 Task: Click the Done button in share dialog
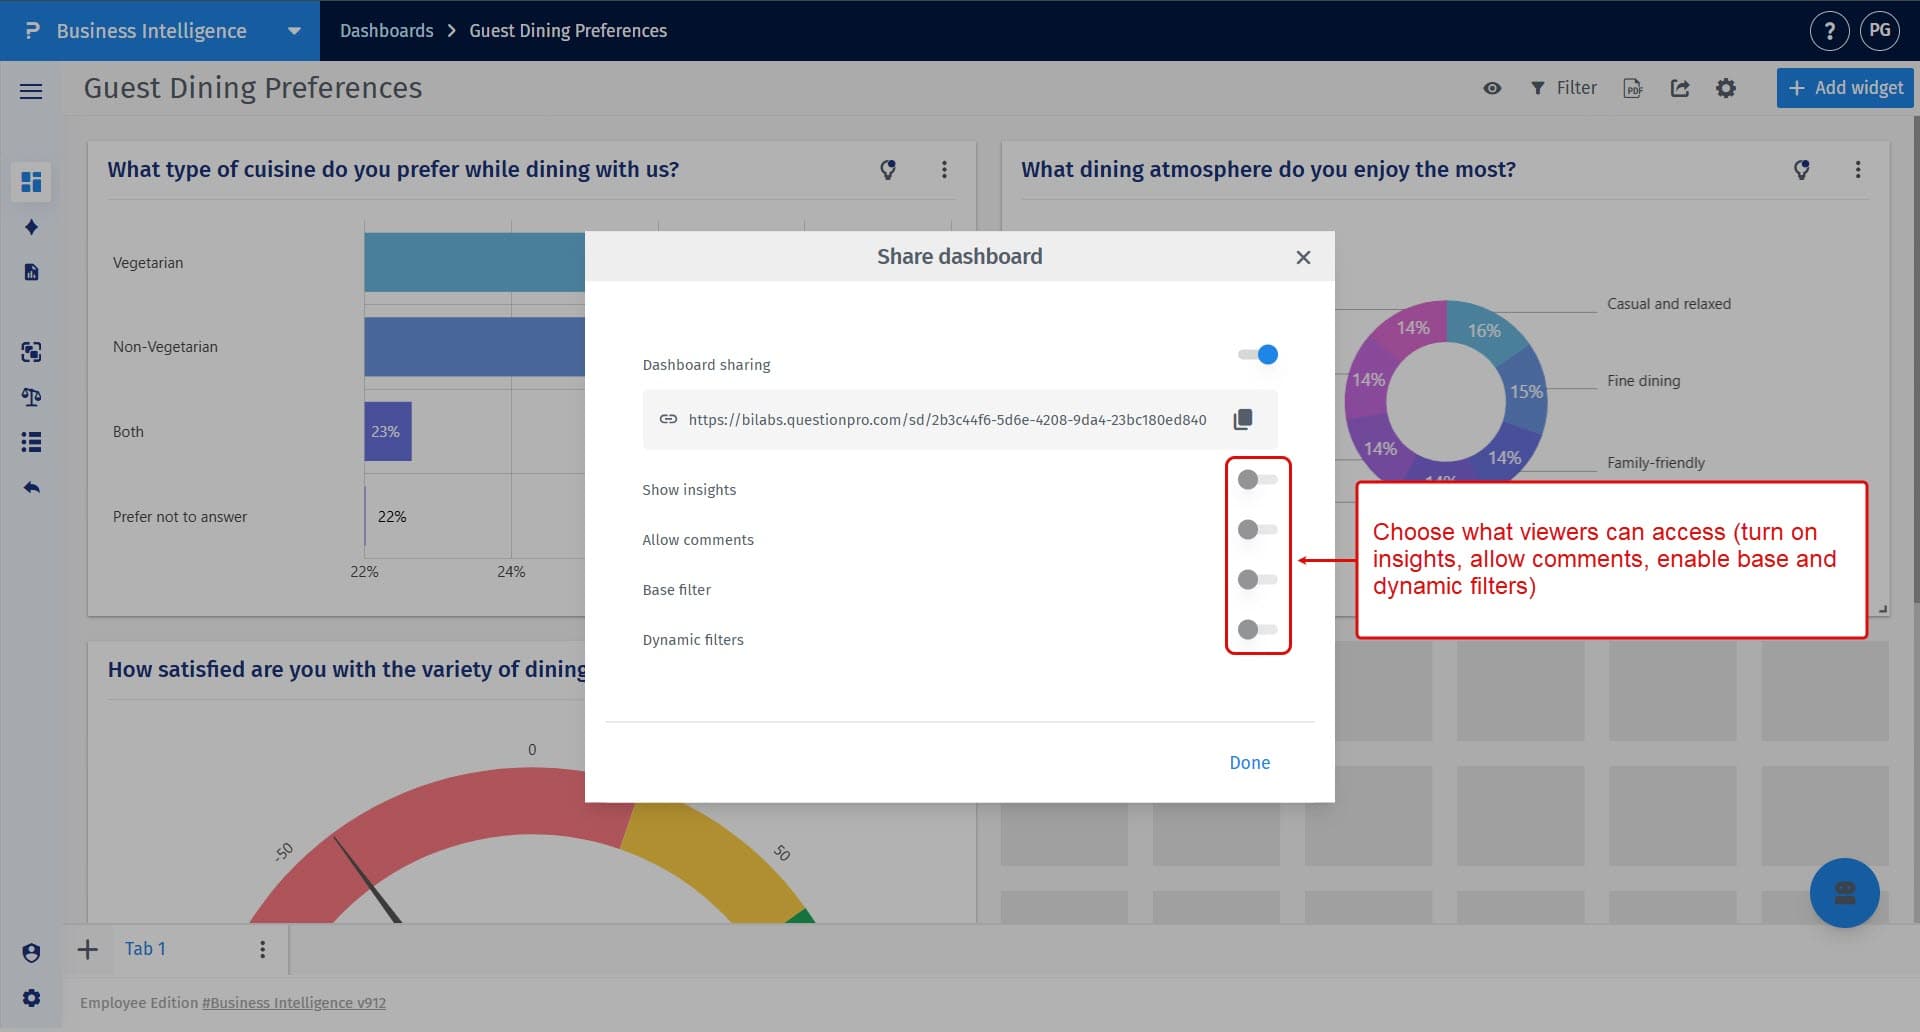point(1249,762)
